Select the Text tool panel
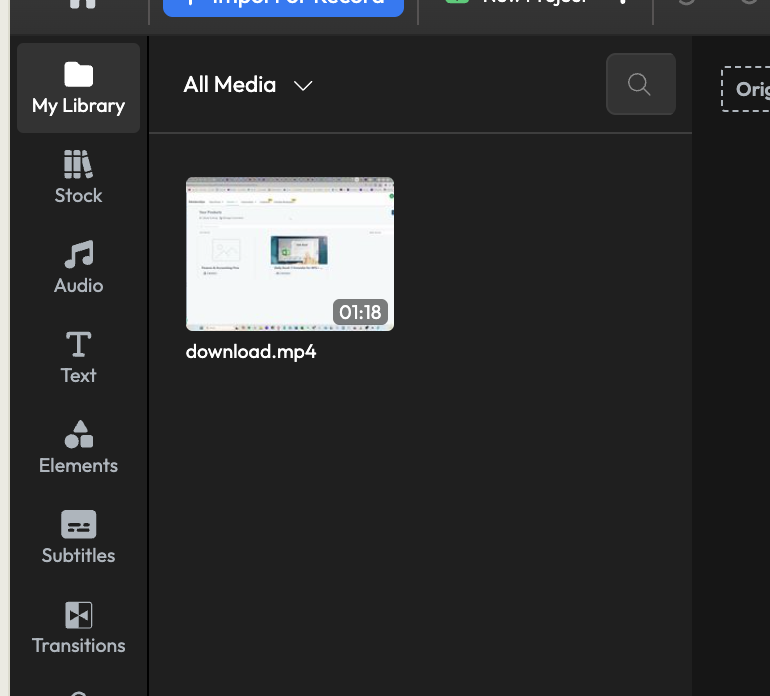770x696 pixels. click(x=78, y=358)
